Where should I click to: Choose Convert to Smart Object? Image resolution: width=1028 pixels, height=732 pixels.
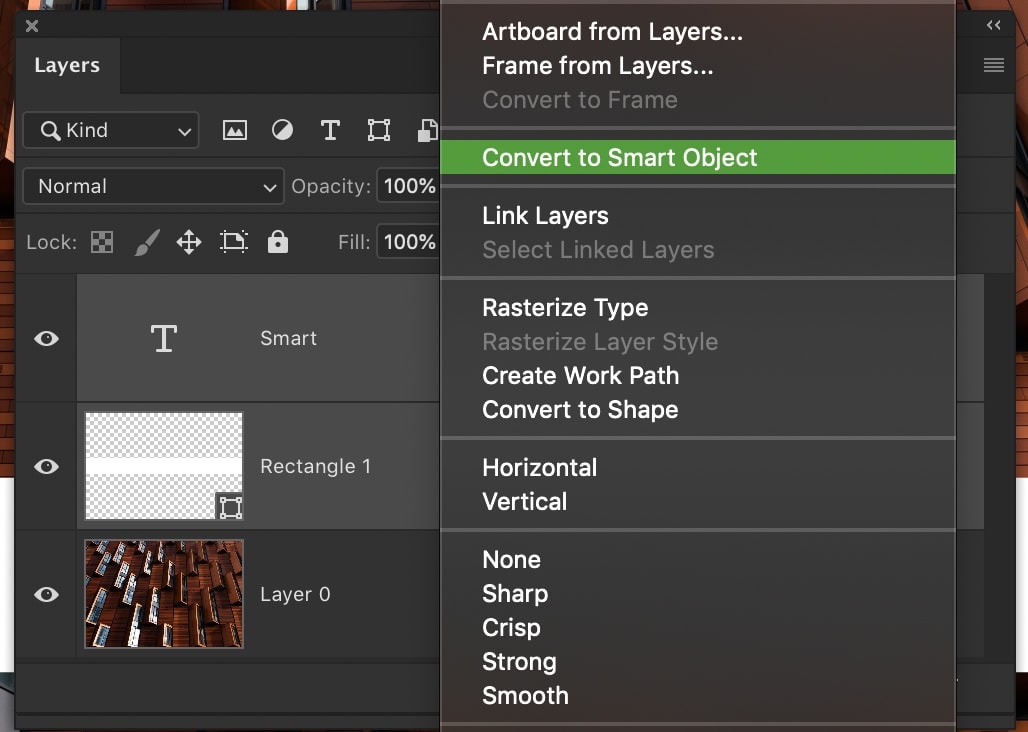click(620, 157)
